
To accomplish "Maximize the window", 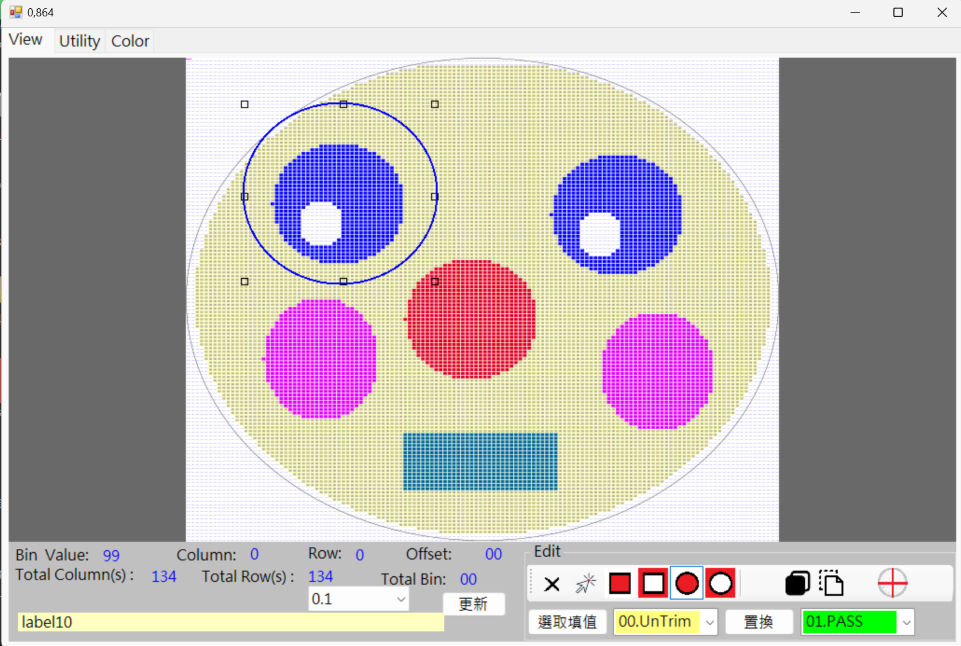I will tap(898, 12).
